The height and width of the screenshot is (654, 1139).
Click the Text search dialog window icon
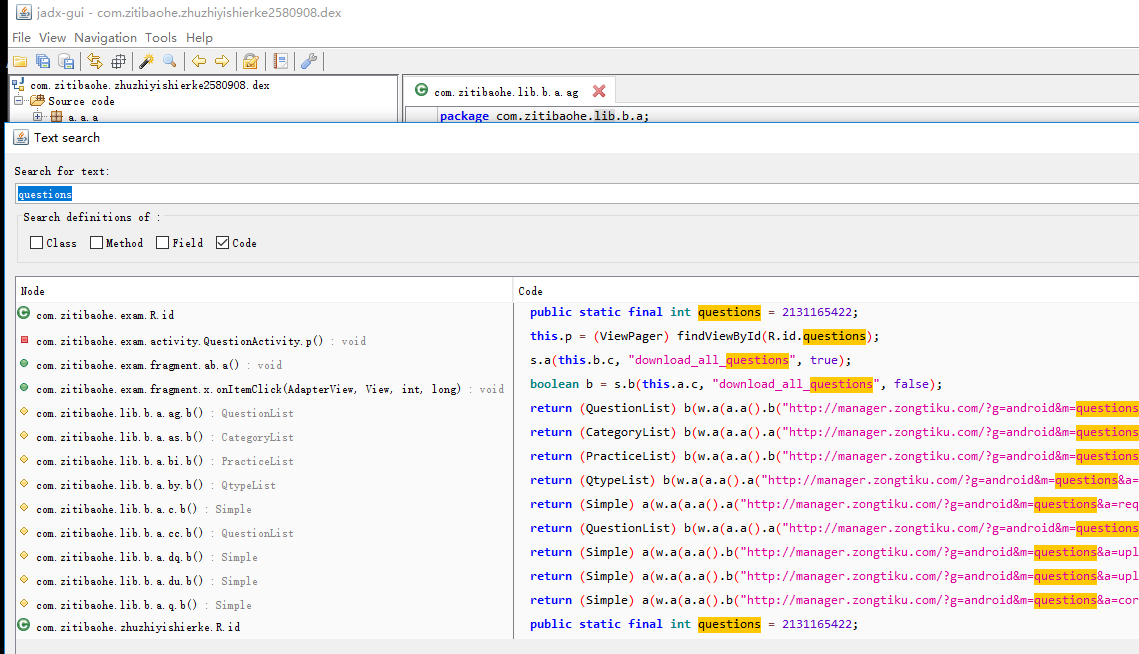click(x=21, y=137)
